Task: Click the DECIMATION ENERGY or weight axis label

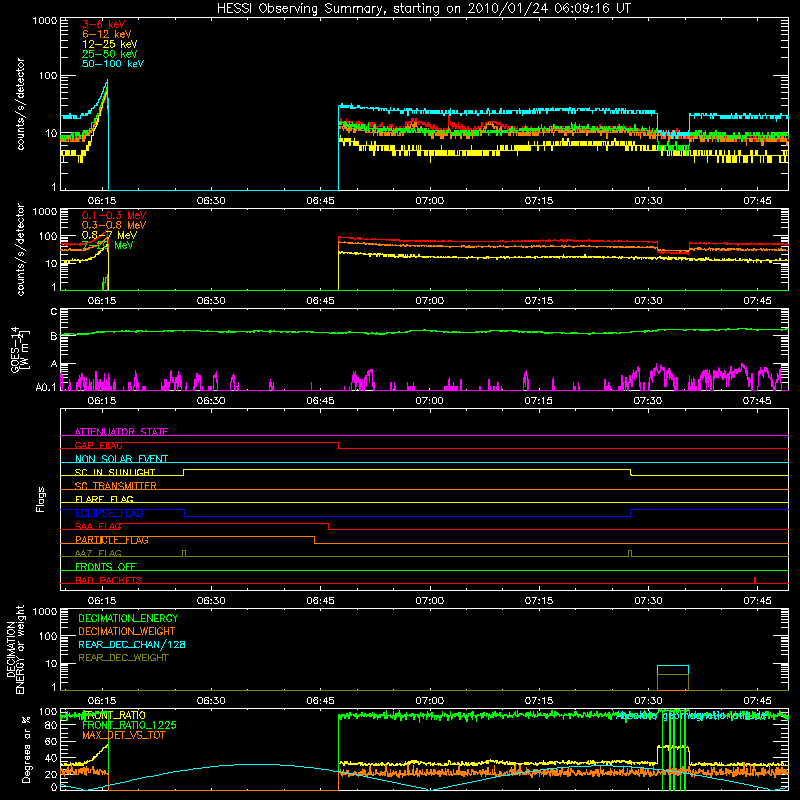Action: (15, 649)
